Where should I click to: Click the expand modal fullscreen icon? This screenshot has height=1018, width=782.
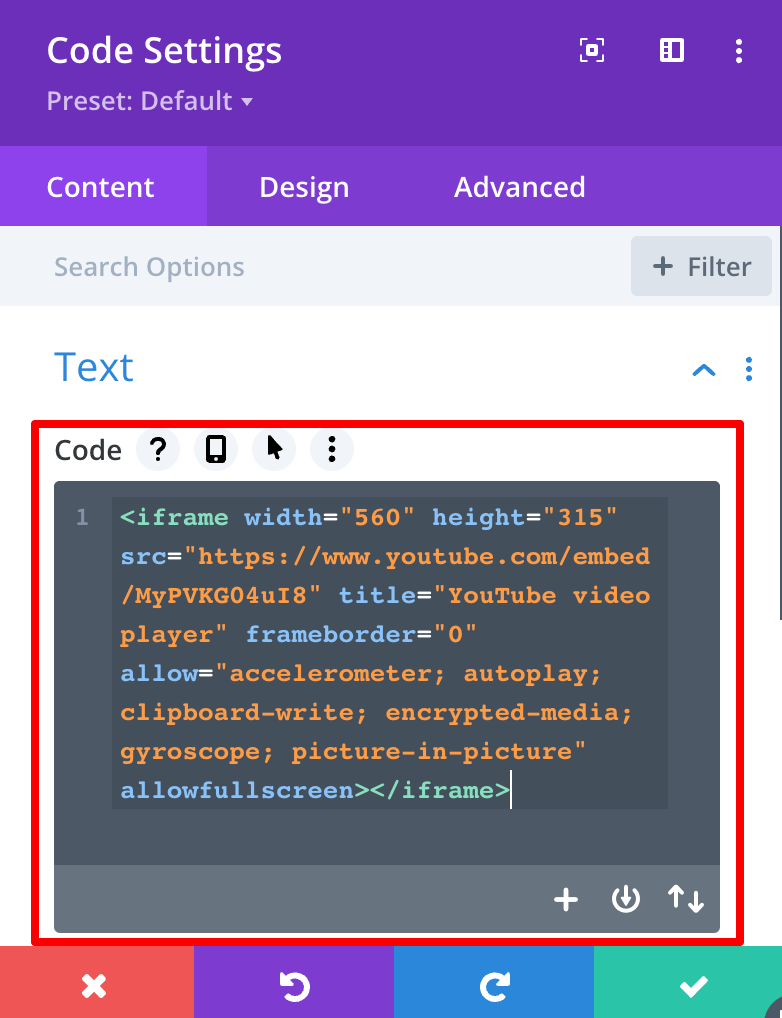(x=592, y=51)
